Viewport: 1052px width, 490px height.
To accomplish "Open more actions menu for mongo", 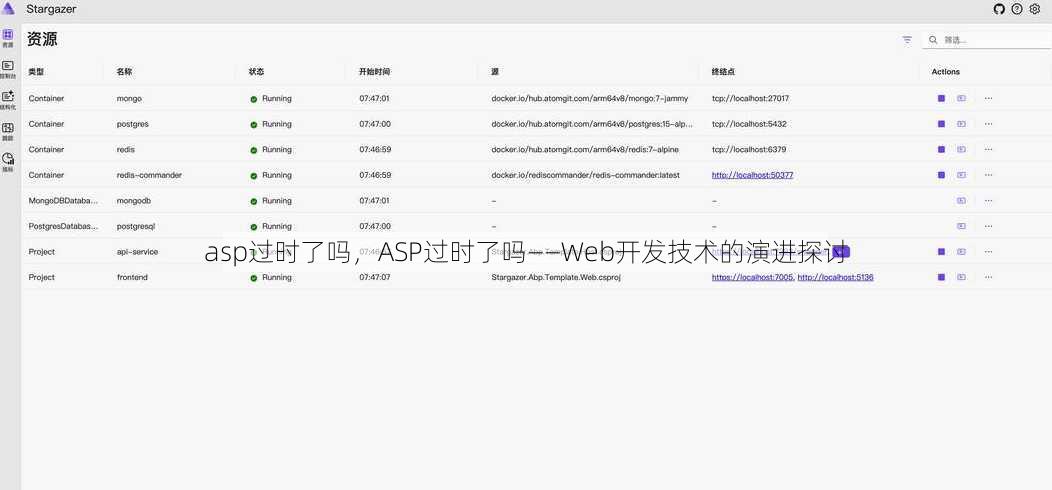I will 988,98.
